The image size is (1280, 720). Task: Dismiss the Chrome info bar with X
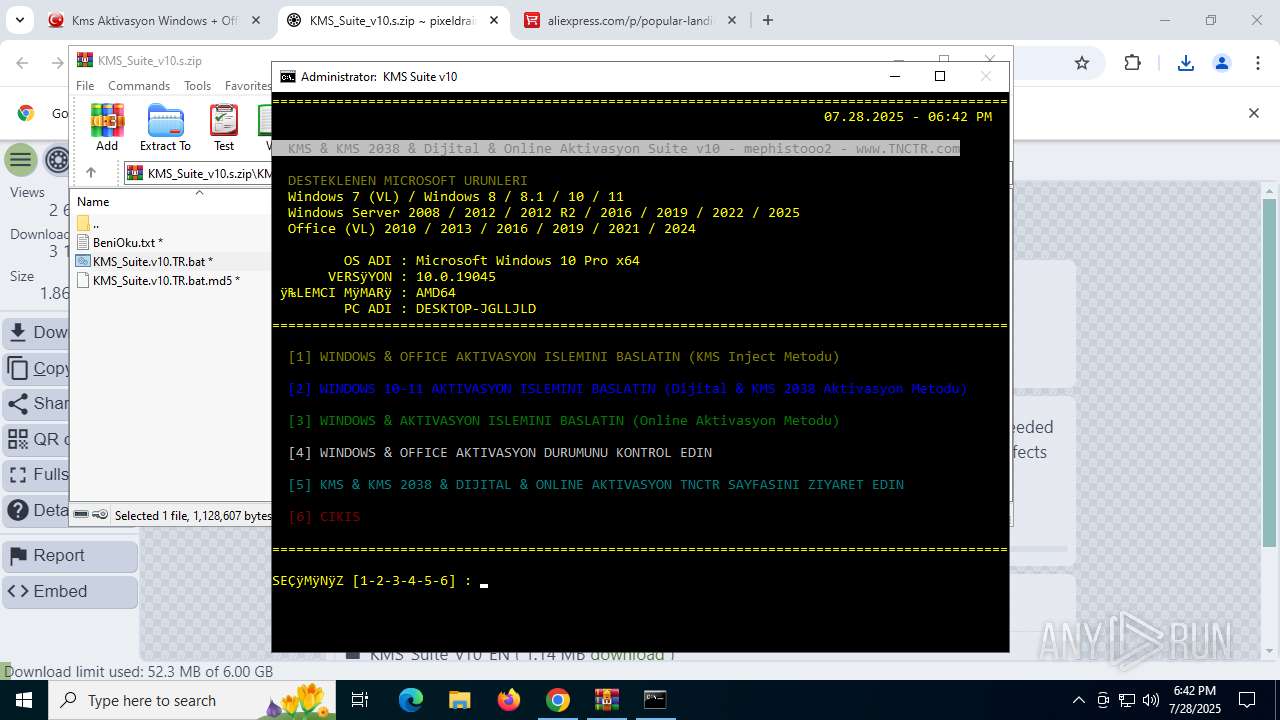[1253, 113]
